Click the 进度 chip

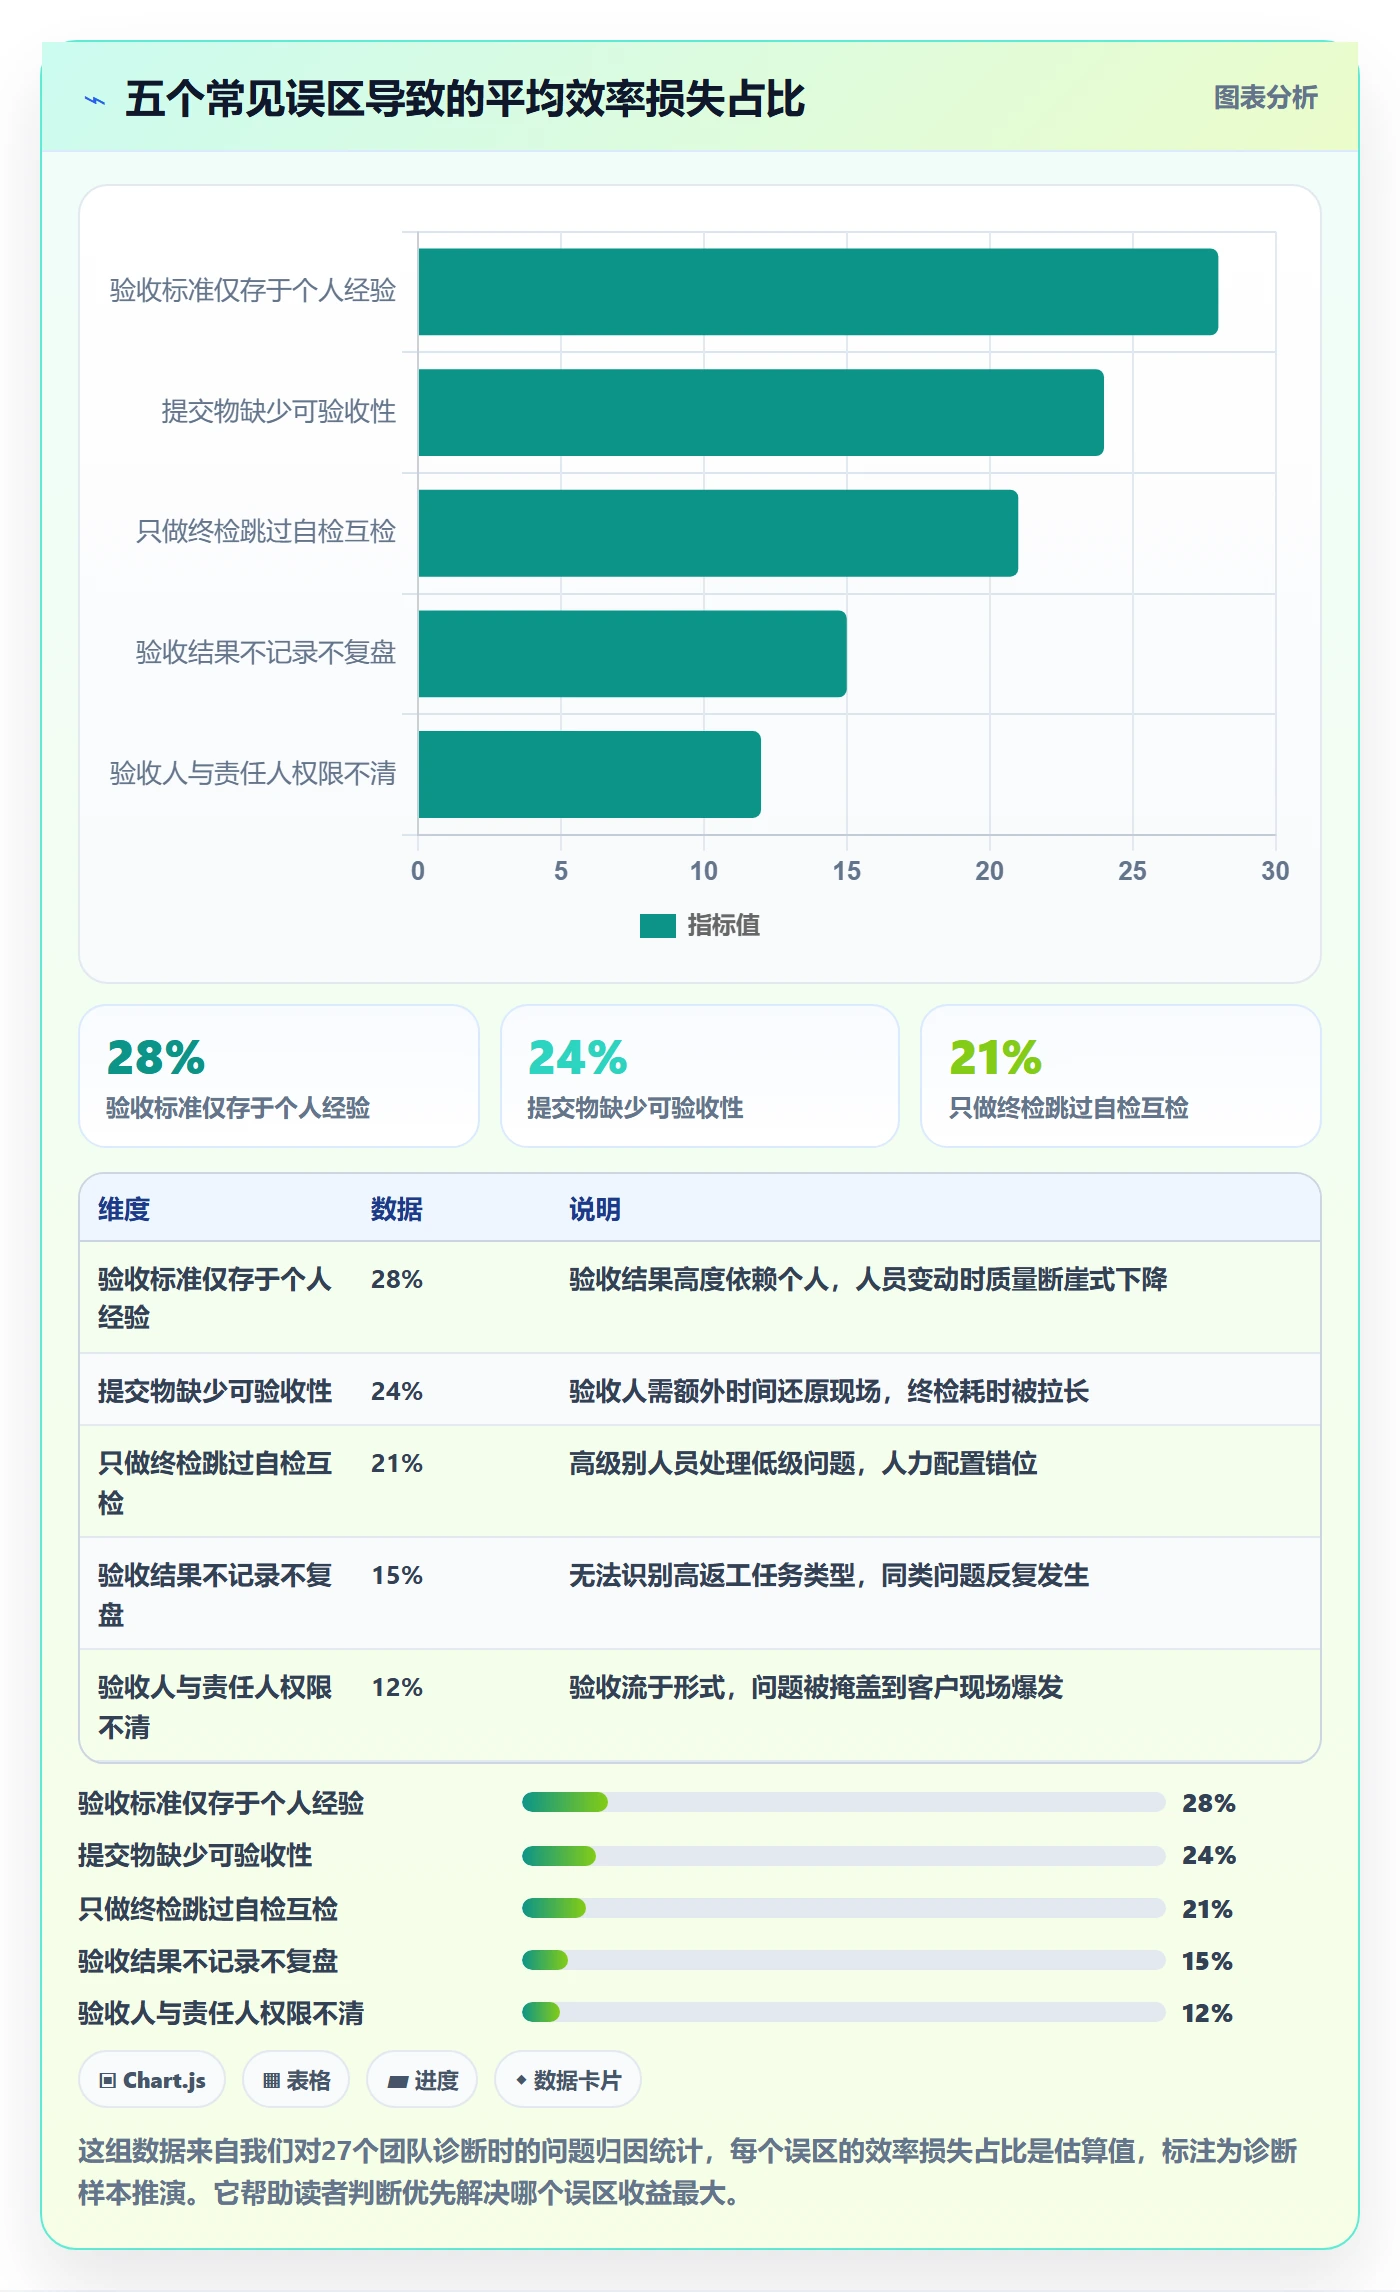422,2080
